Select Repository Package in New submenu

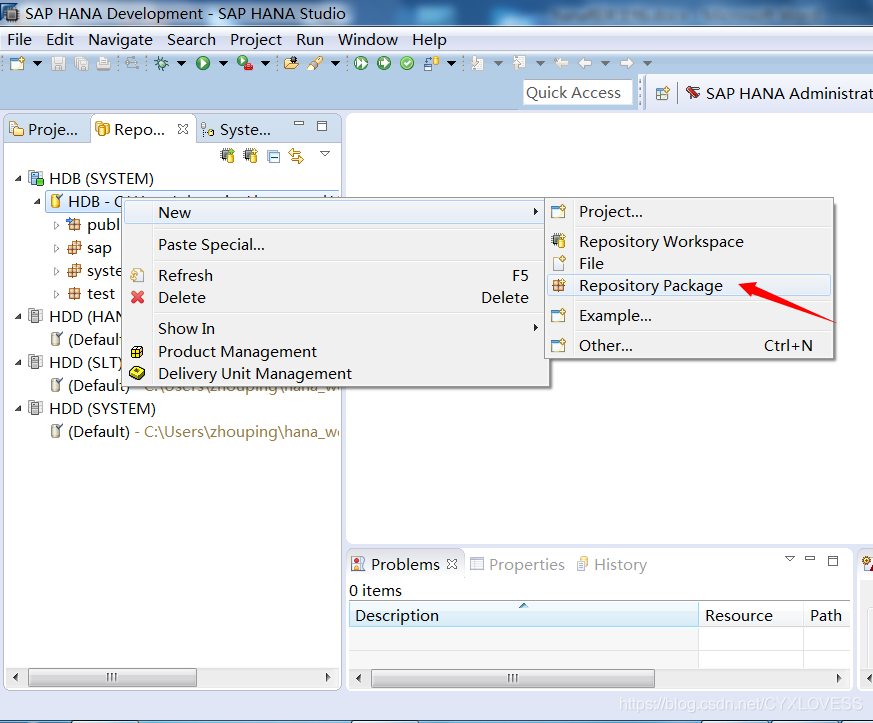click(x=689, y=286)
